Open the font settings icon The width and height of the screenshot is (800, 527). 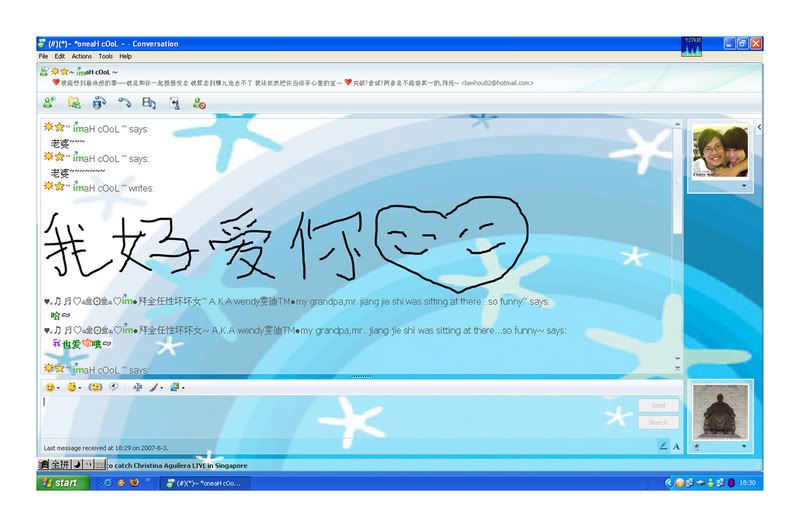pos(138,387)
